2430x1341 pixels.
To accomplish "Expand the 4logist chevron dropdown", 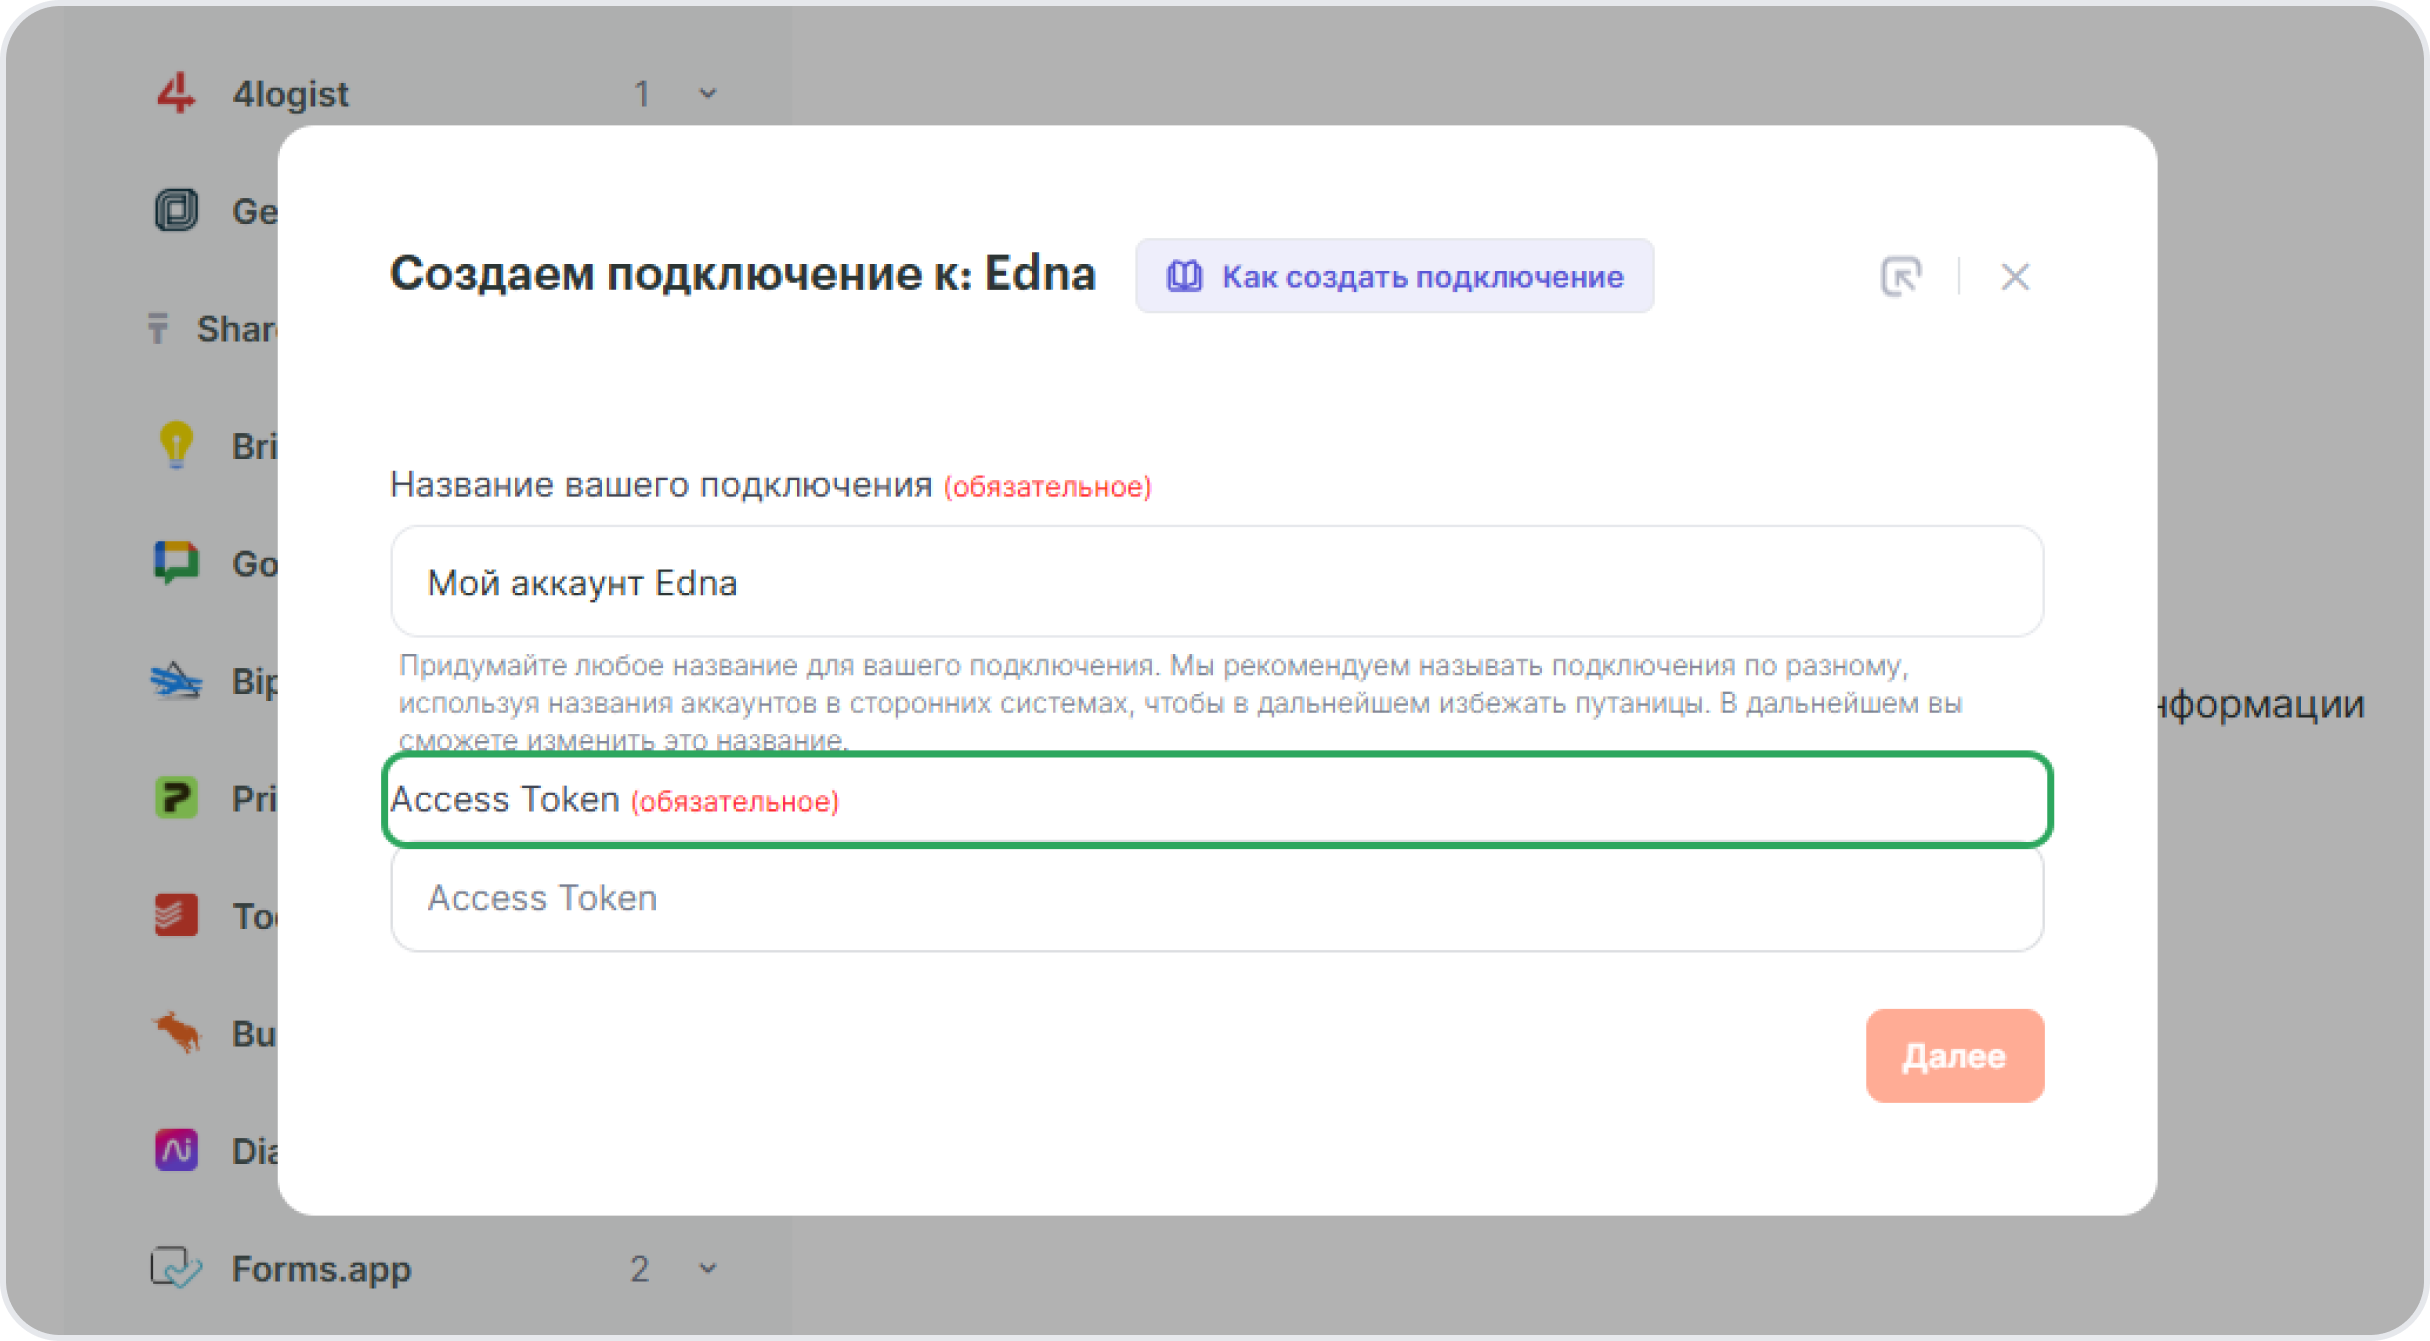I will click(708, 94).
